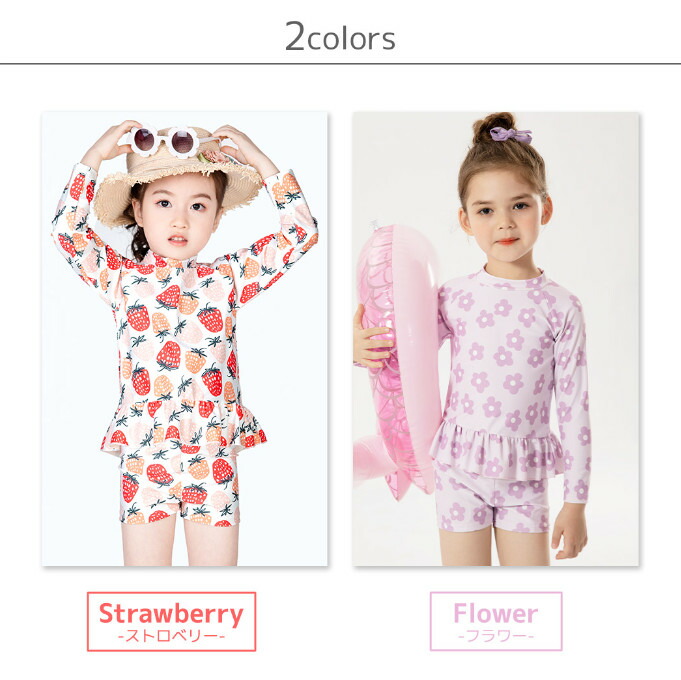Click the ストロベリー Japanese subtitle
681x680 pixels.
171,637
